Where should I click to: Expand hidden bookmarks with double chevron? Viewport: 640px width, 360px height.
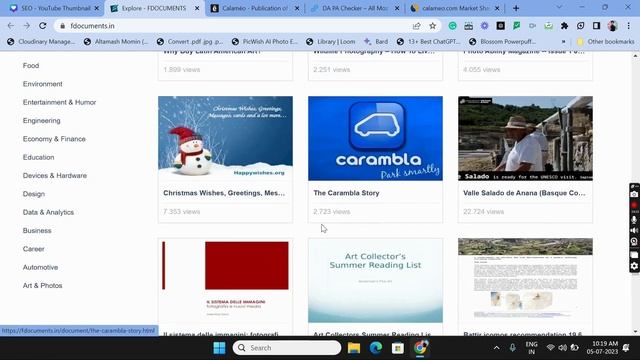pos(563,42)
